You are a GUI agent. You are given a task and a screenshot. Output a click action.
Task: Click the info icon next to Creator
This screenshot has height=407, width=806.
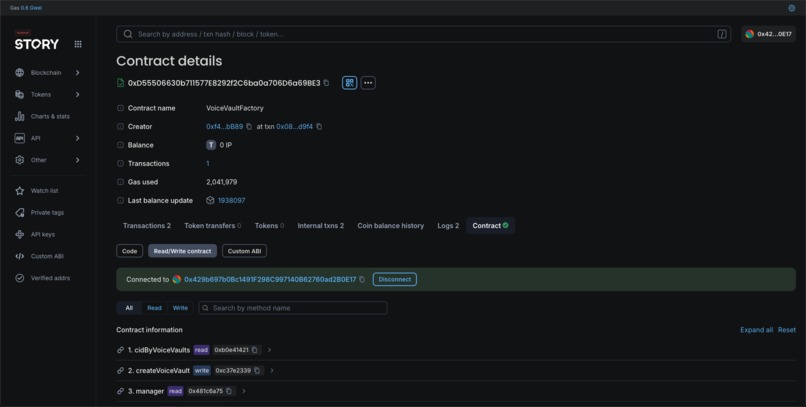(x=120, y=126)
